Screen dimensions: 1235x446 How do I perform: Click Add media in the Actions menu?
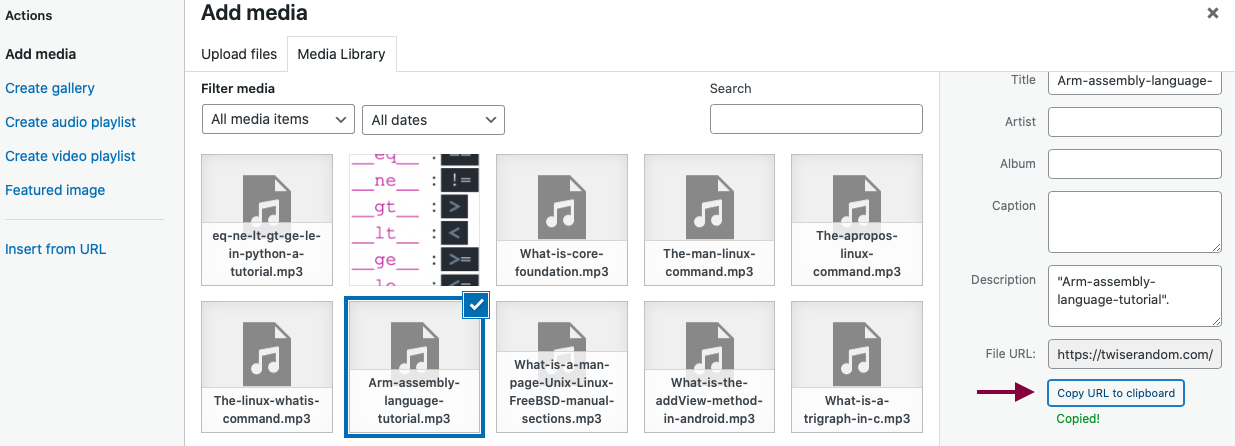click(x=41, y=54)
